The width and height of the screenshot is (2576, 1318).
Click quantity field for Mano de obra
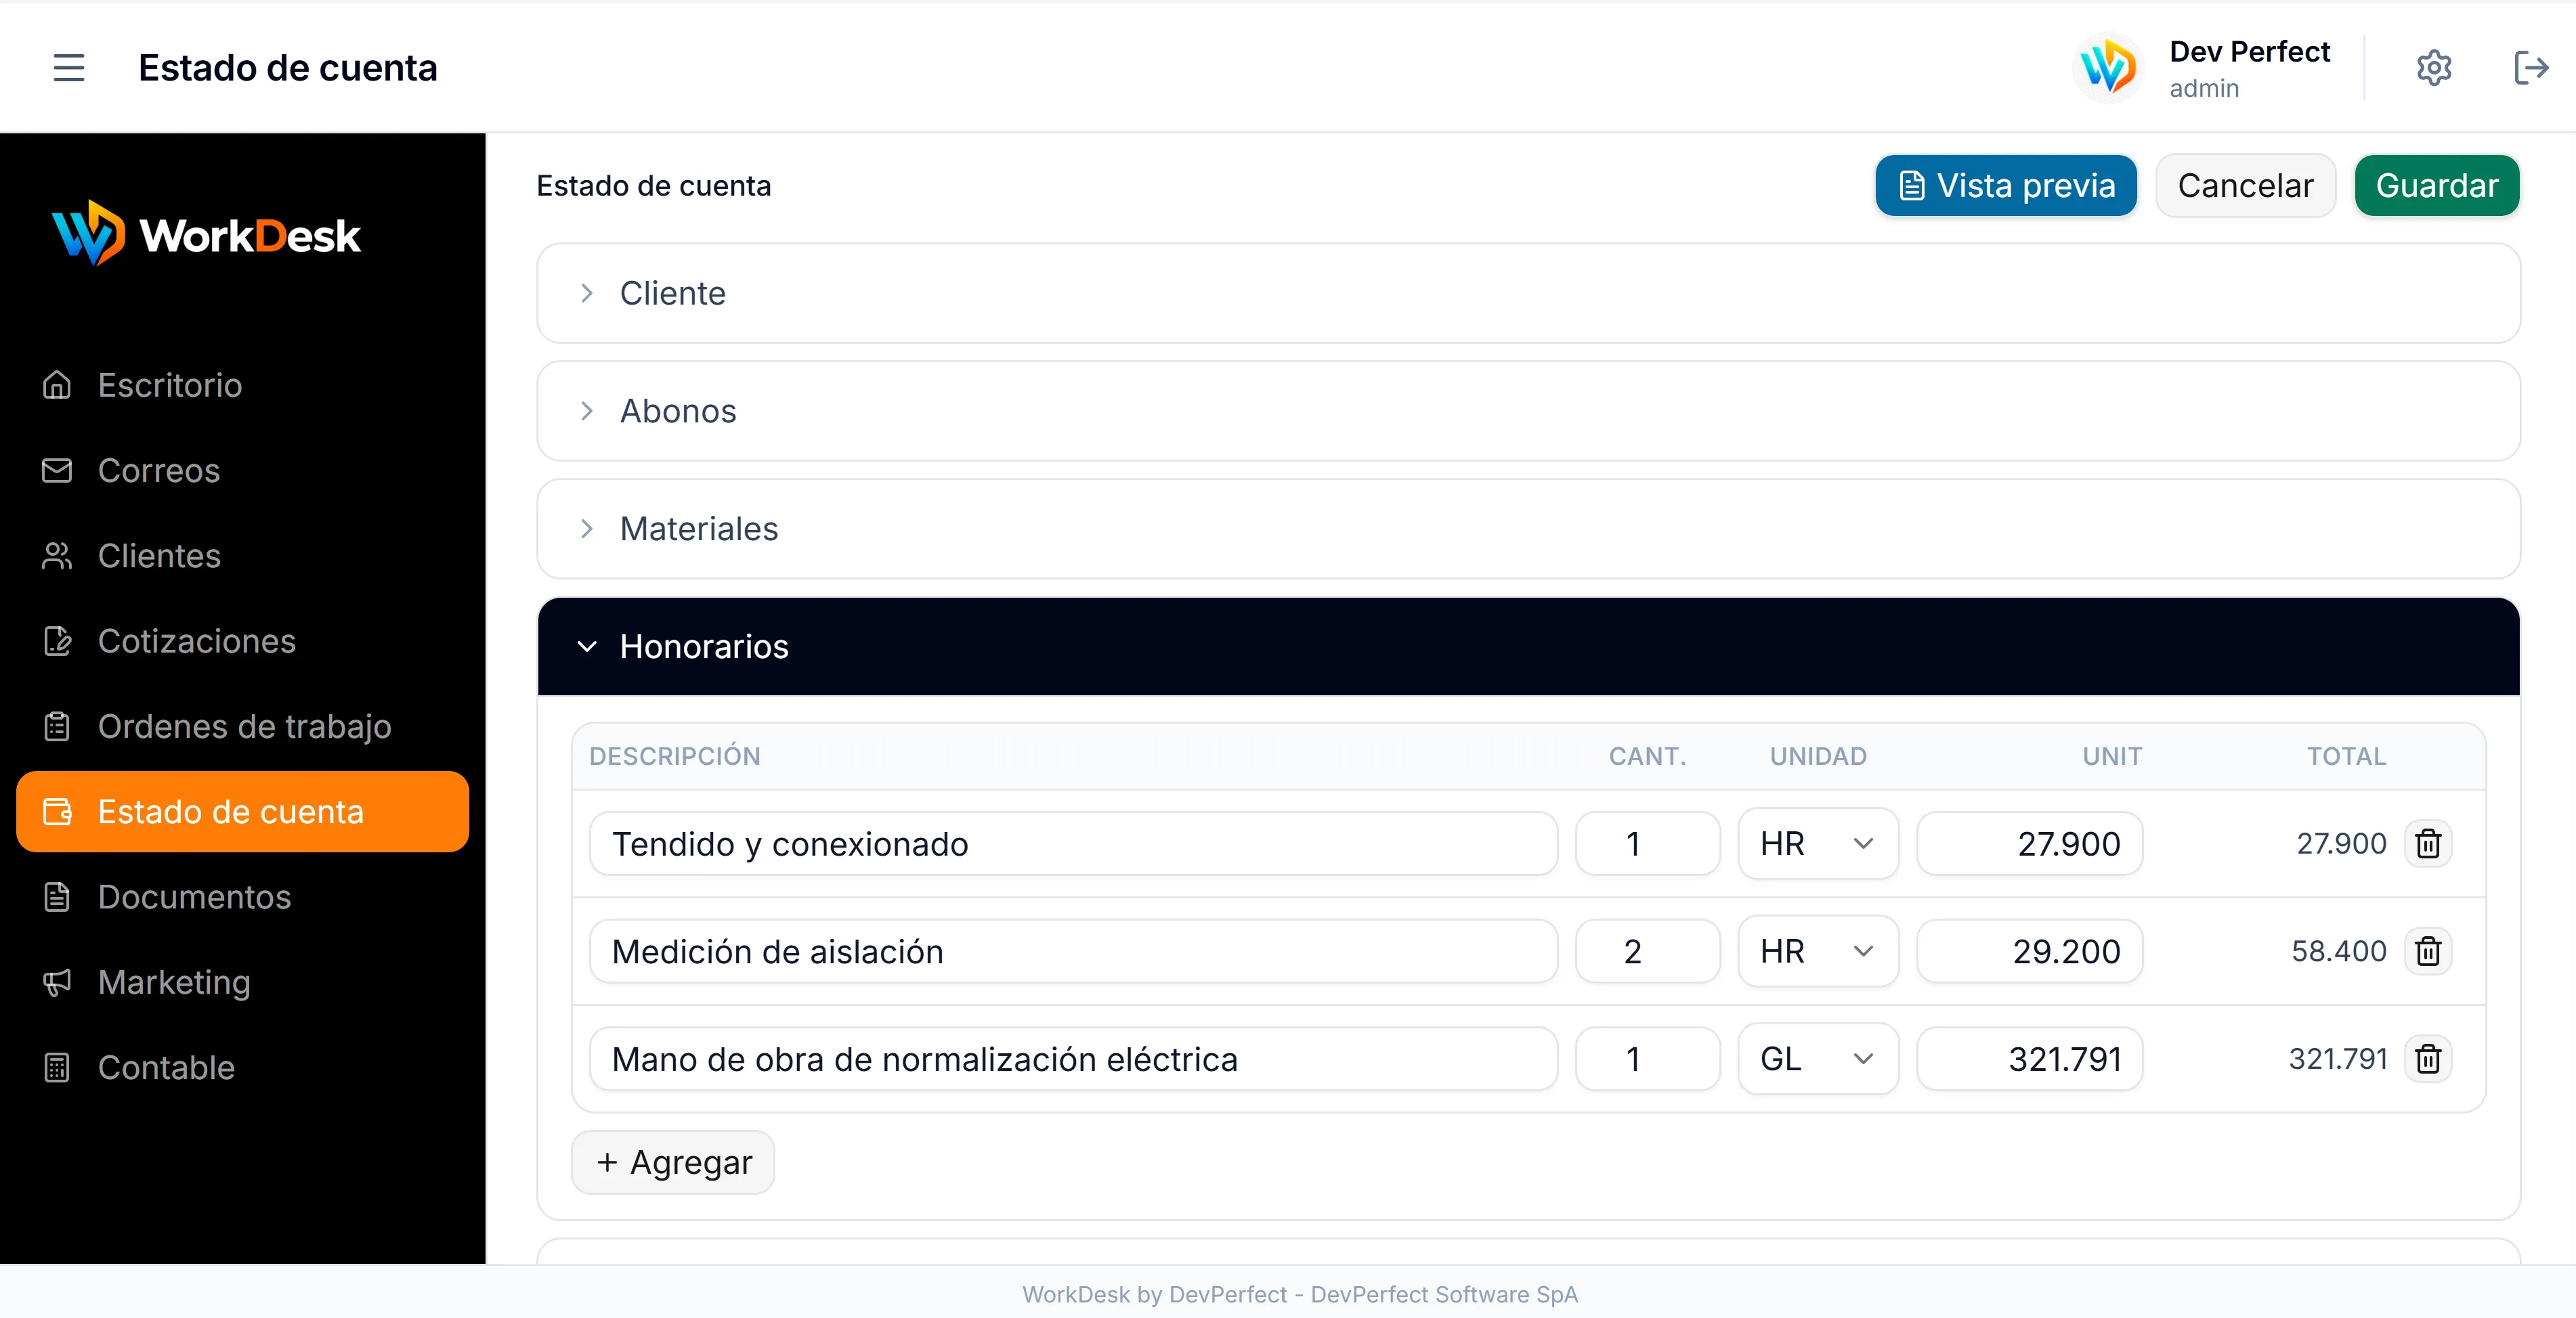click(1647, 1058)
